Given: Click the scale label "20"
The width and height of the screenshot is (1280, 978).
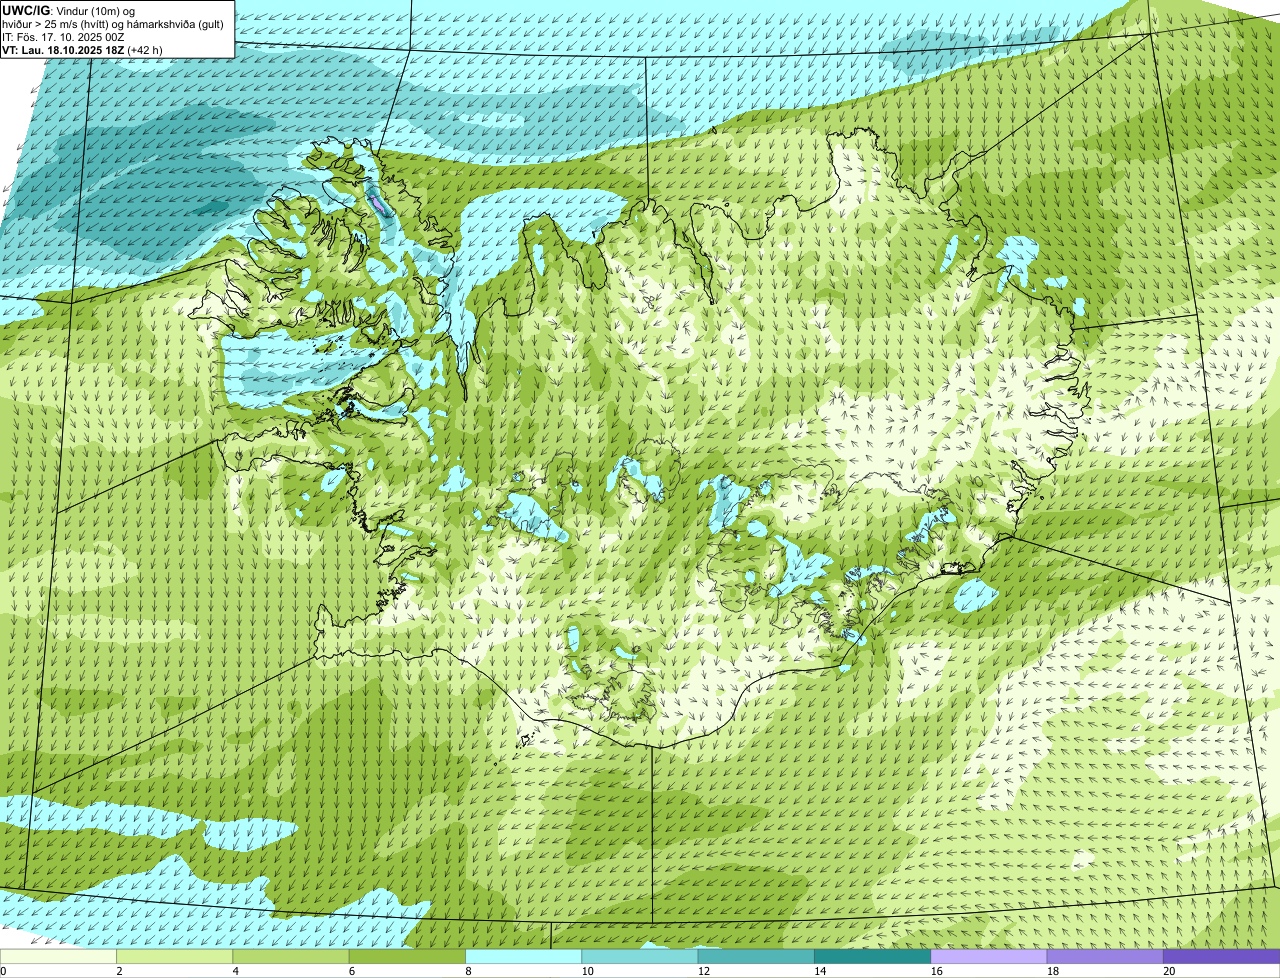Looking at the screenshot, I should (1168, 971).
